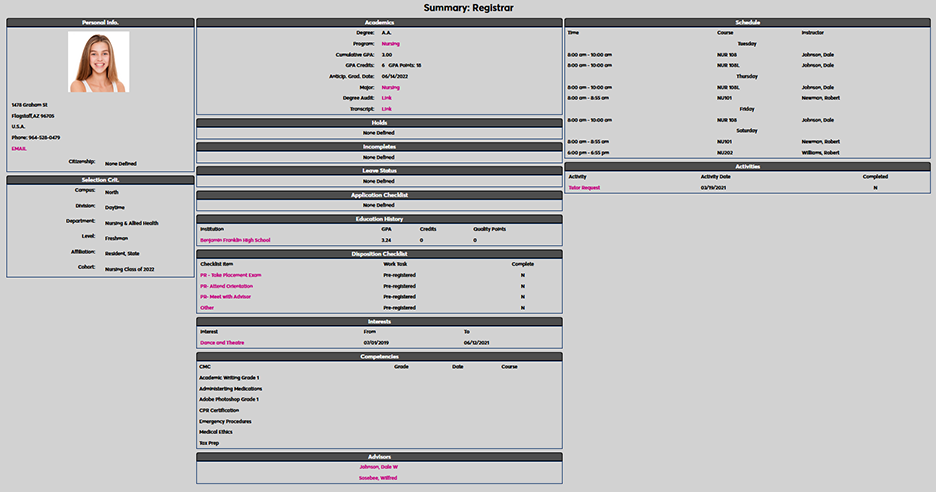Click the 'Summary: Registrar' page title
Image resolution: width=936 pixels, height=492 pixels.
pos(469,8)
